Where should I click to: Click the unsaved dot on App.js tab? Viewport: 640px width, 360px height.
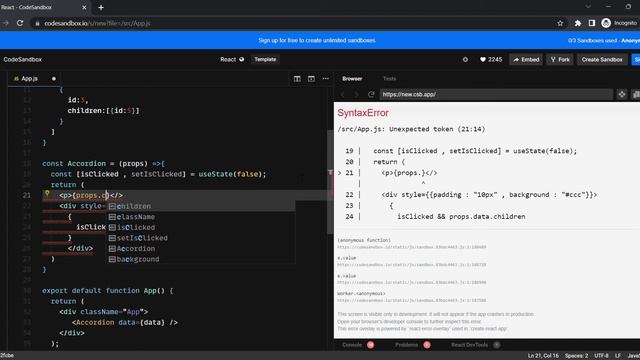point(53,78)
